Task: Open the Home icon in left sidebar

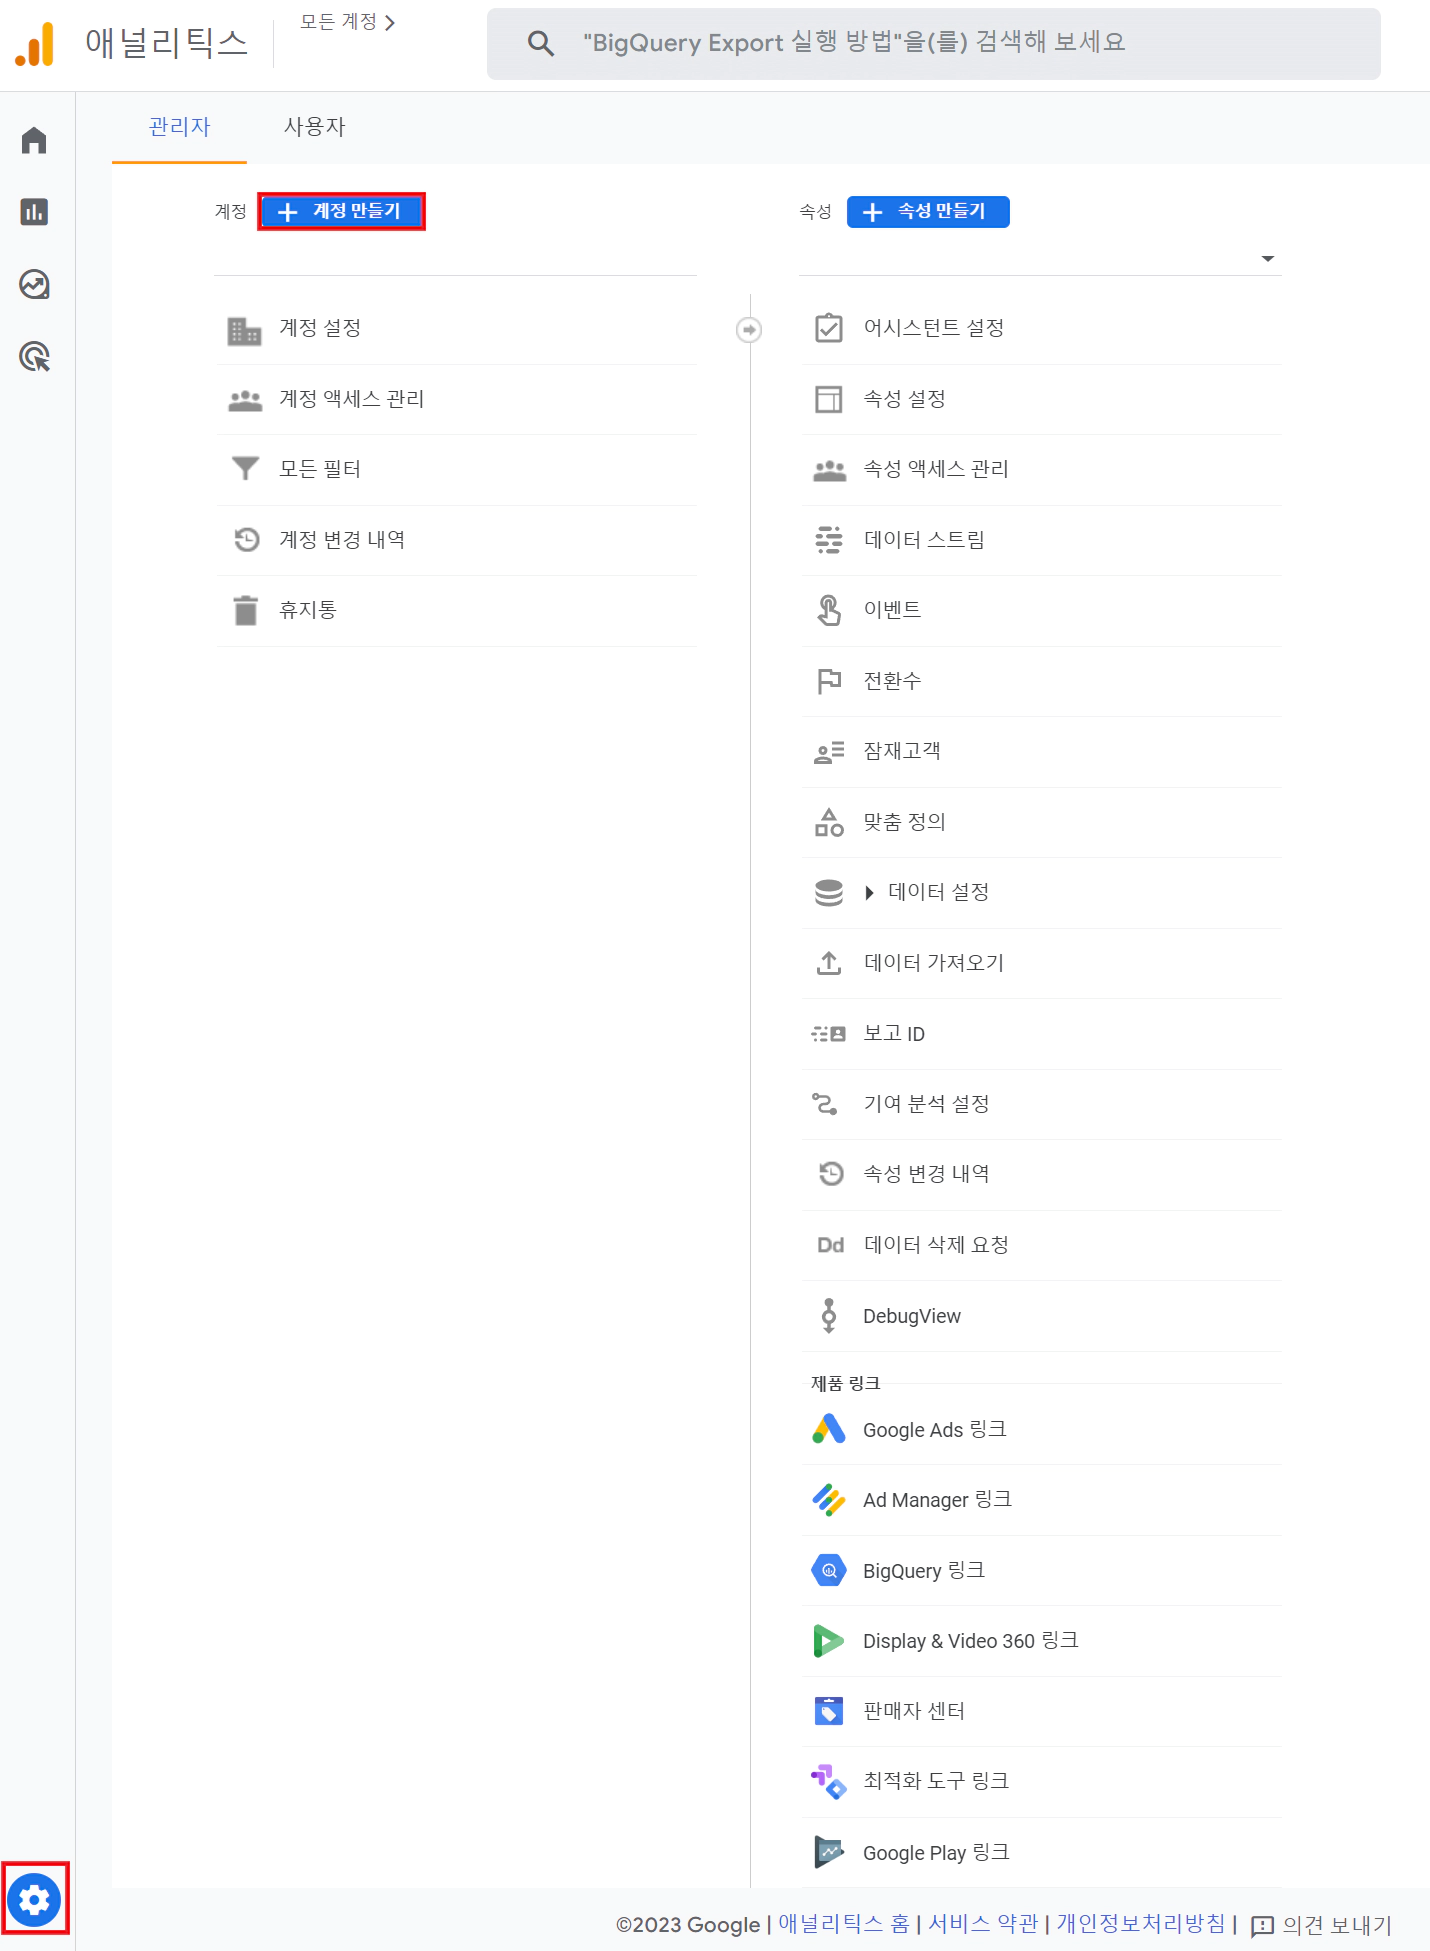Action: (x=34, y=140)
